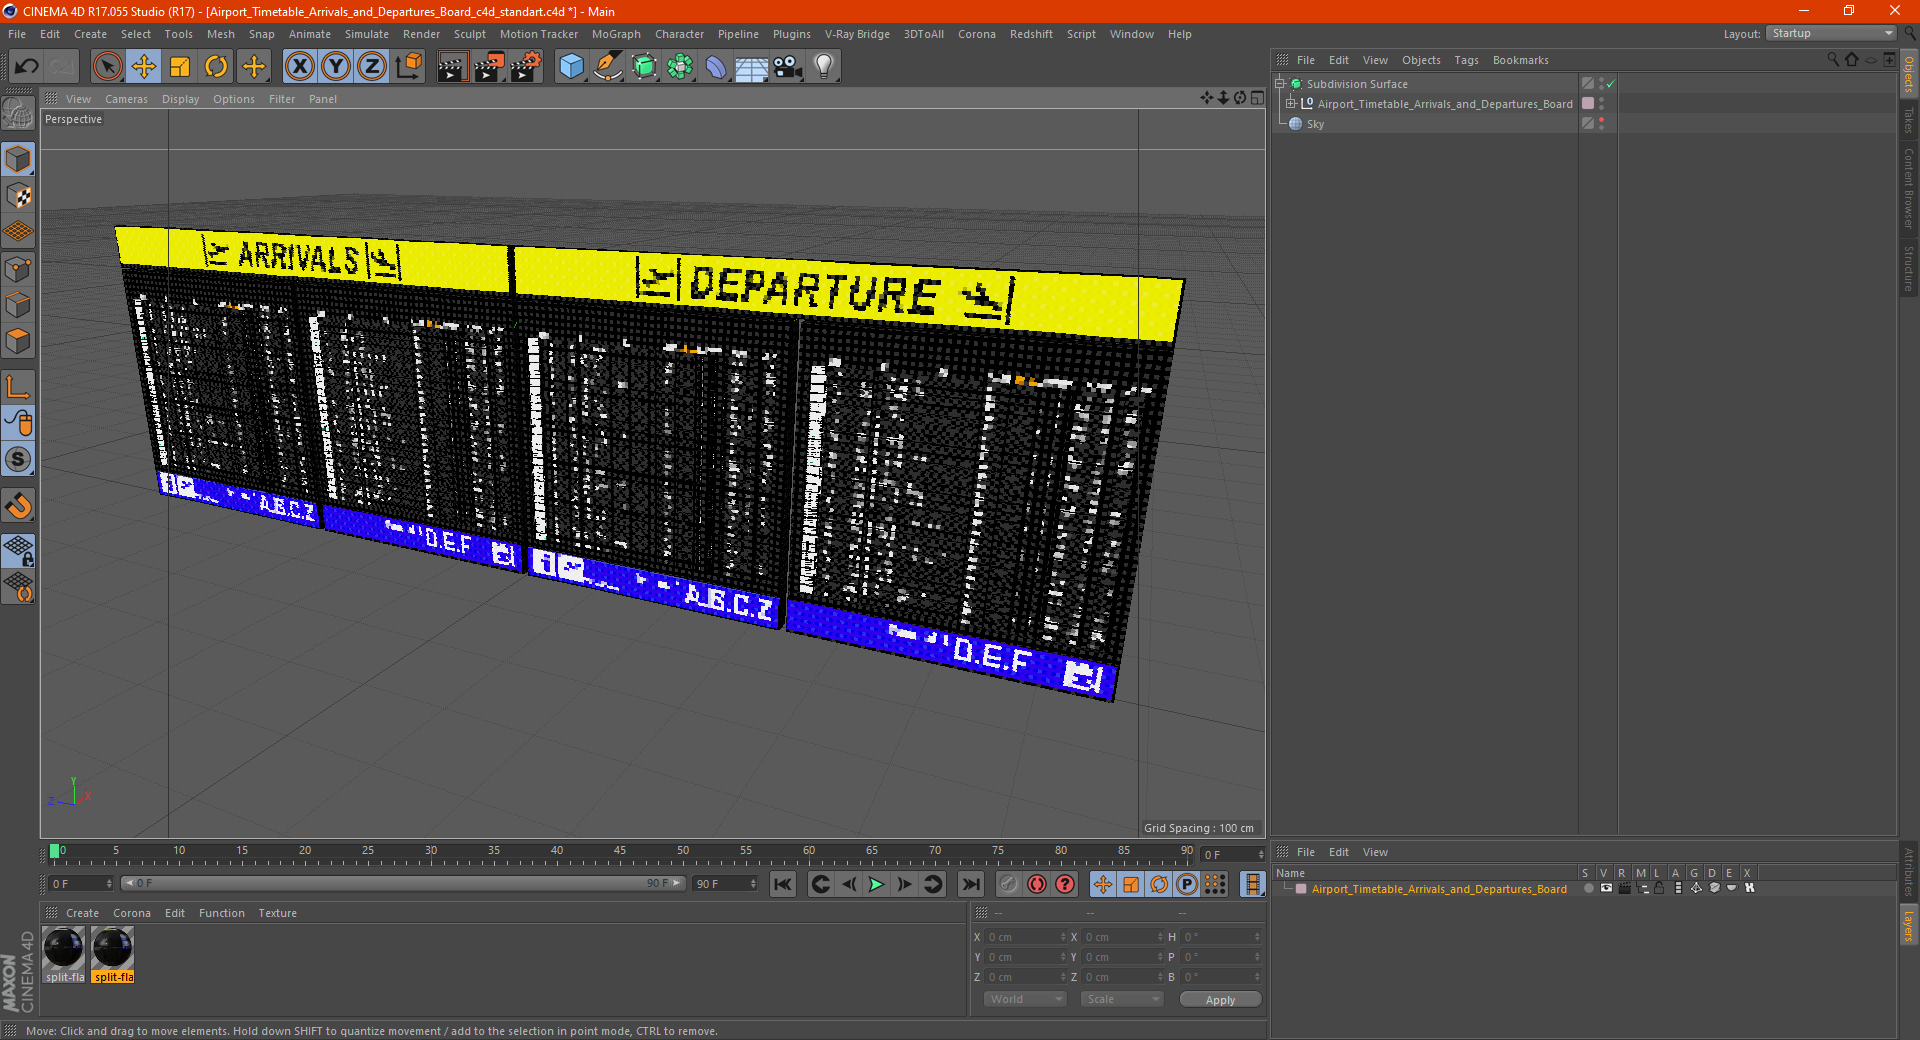Screen dimensions: 1920x1040
Task: Toggle X axis lock
Action: [299, 67]
